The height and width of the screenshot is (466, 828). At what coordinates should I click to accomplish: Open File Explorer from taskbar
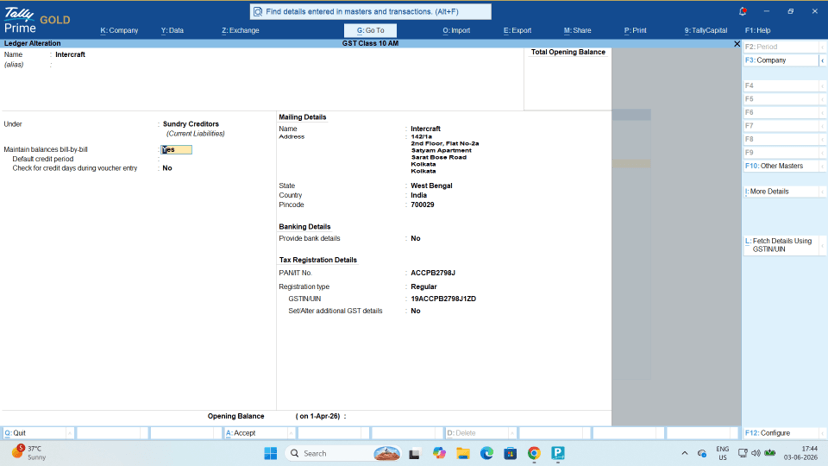point(463,453)
